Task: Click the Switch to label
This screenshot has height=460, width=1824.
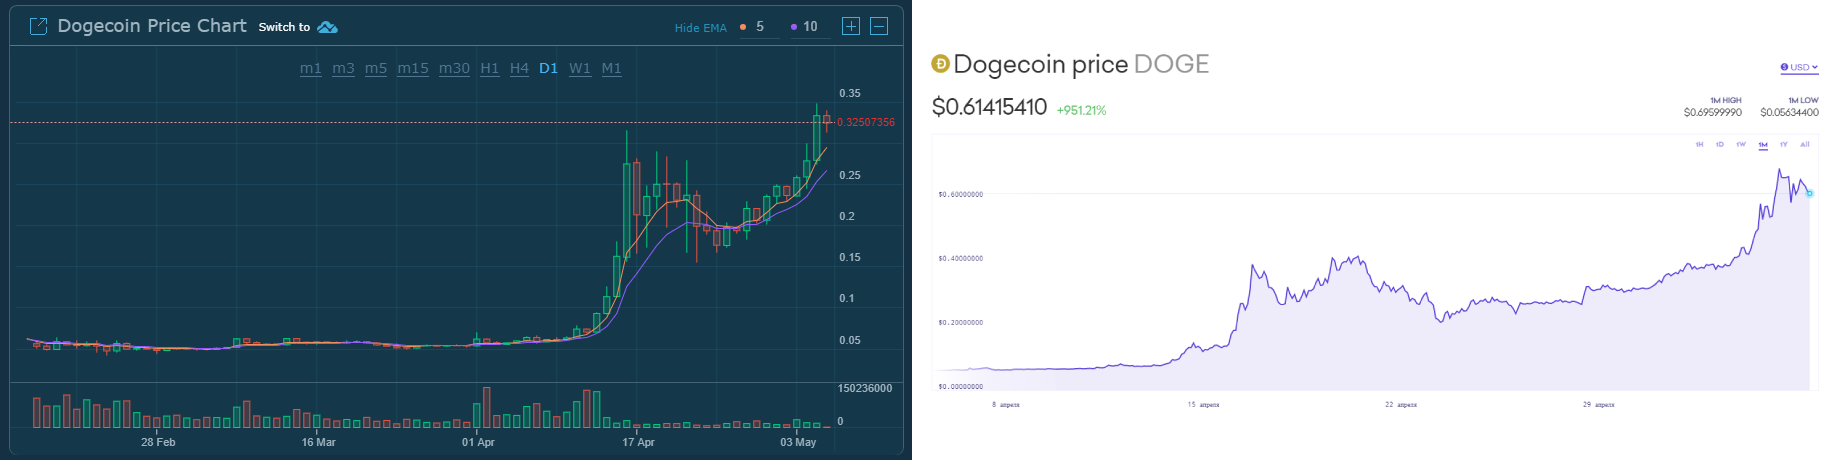Action: pos(284,27)
